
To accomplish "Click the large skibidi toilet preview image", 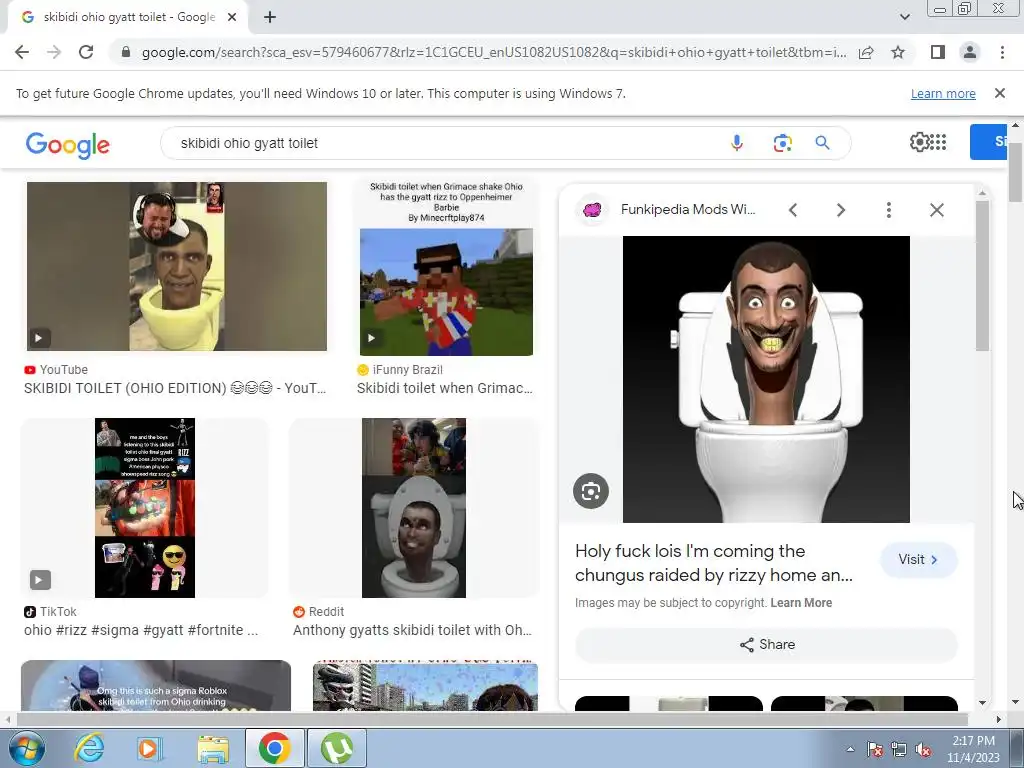I will tap(766, 379).
